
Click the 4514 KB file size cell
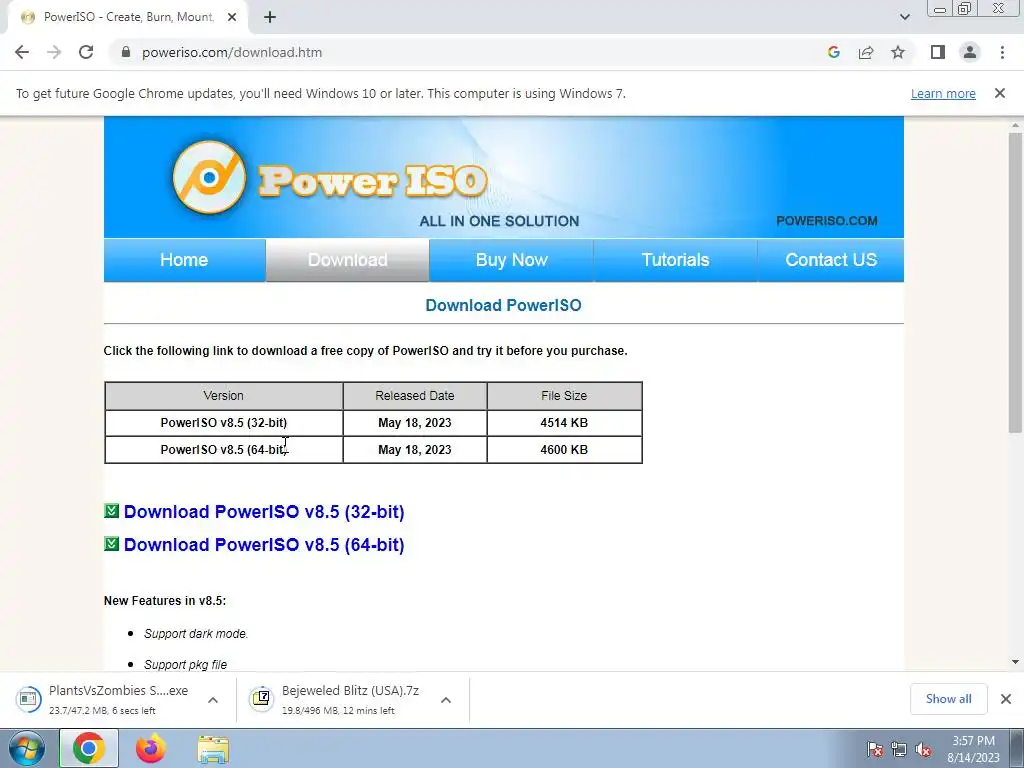[x=564, y=423]
